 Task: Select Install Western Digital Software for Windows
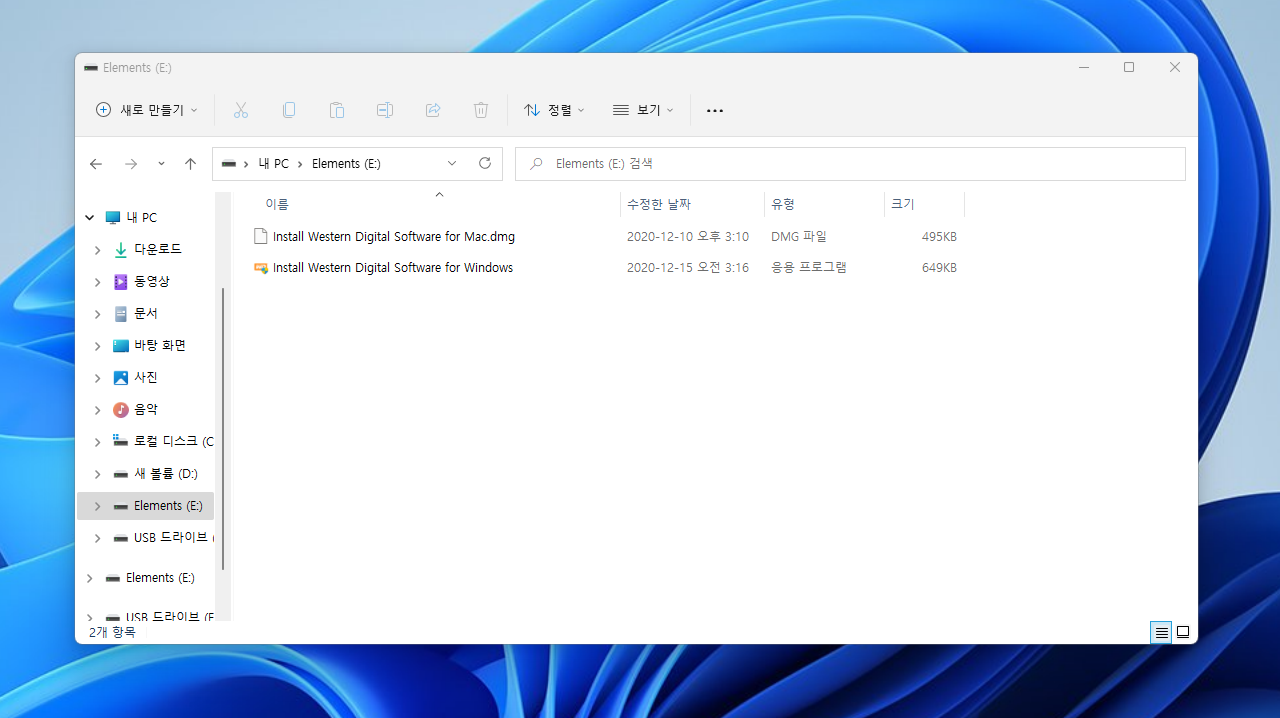pos(393,268)
